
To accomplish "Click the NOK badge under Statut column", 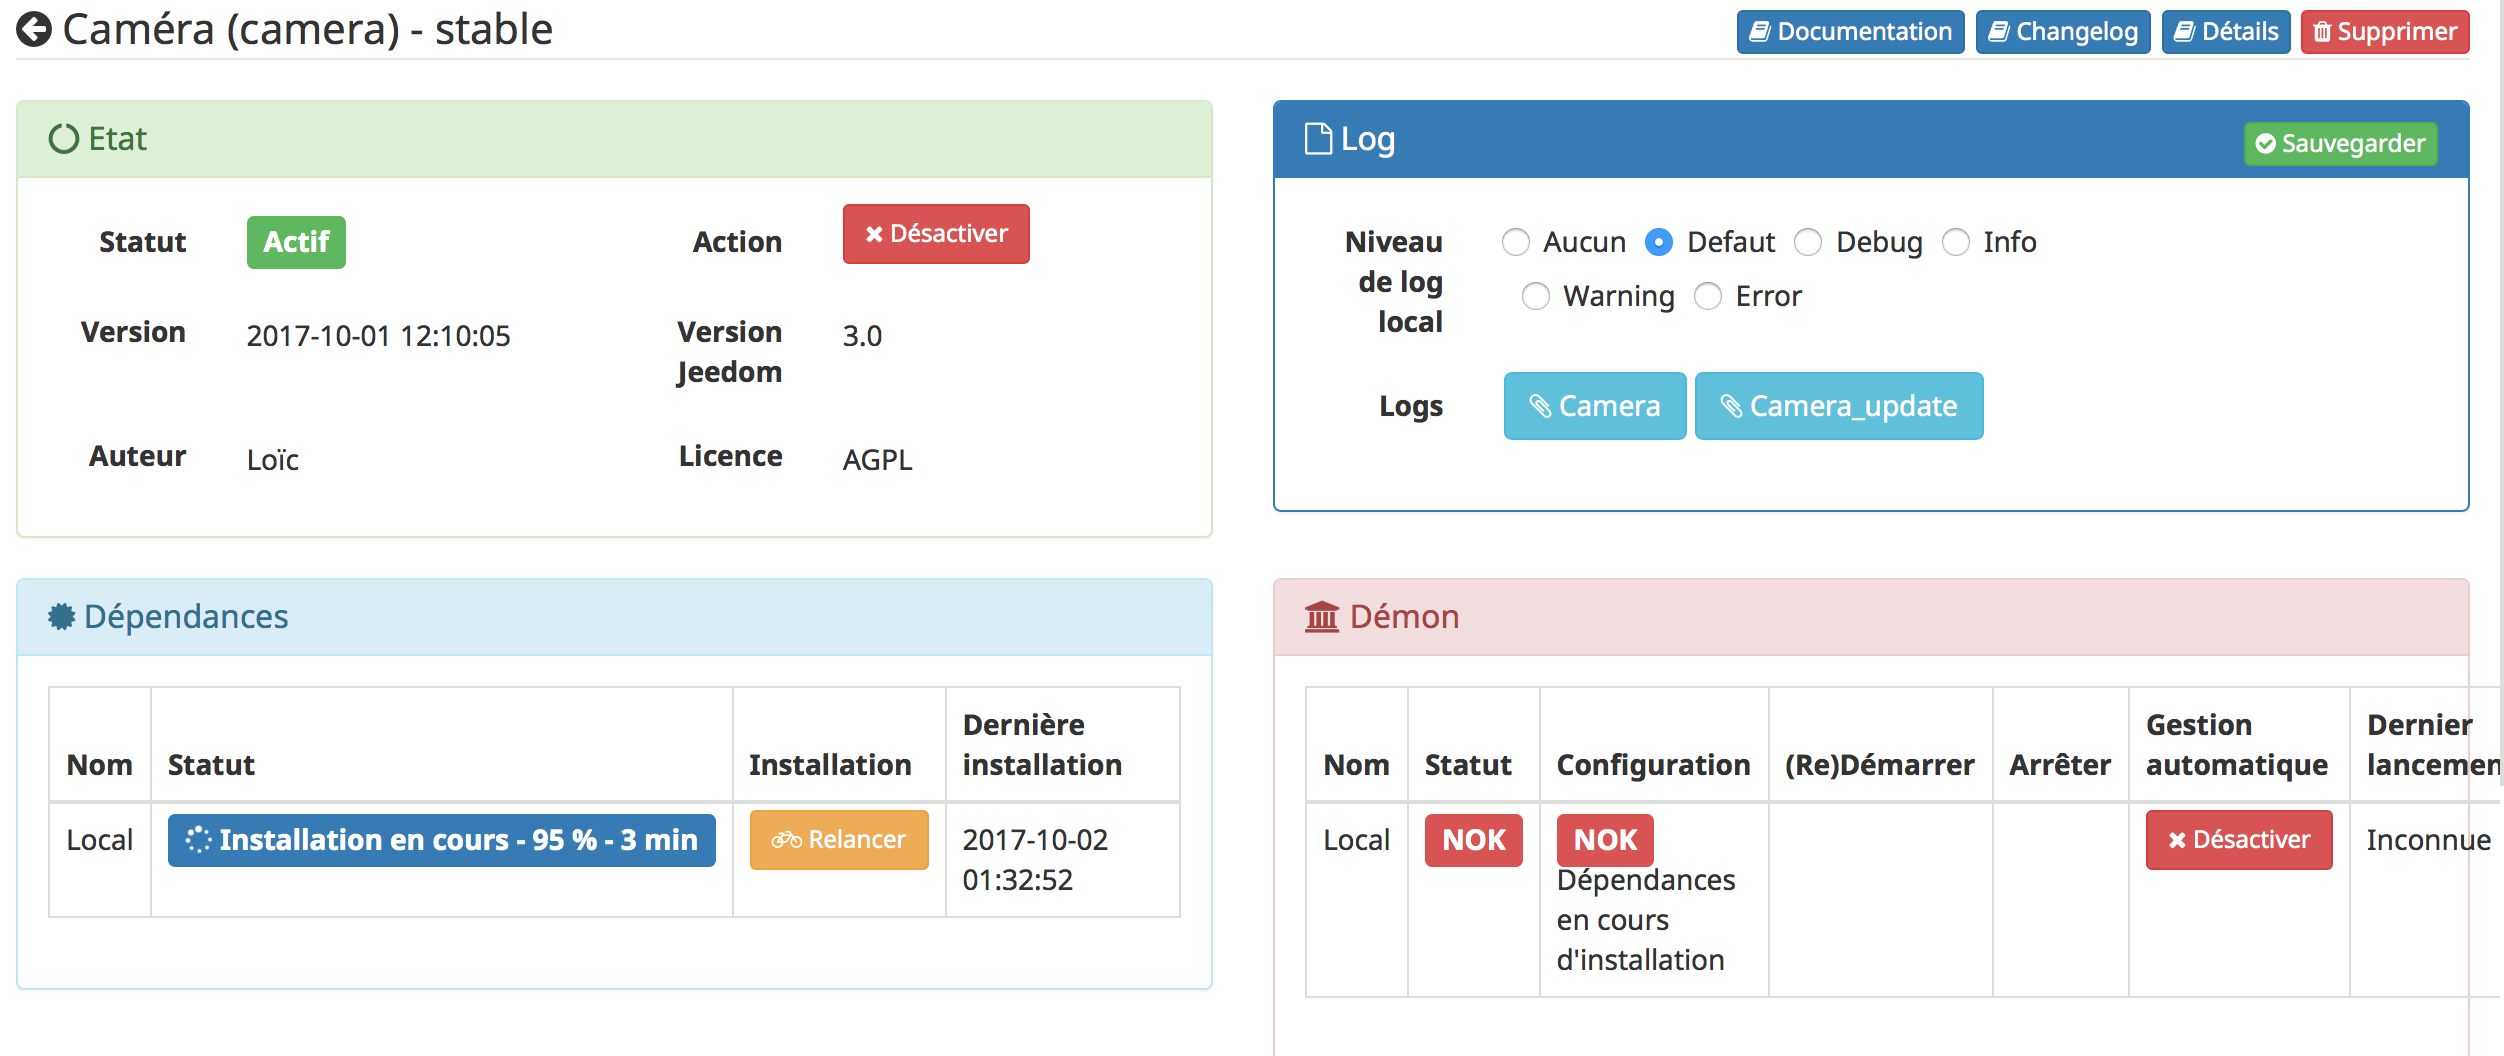I will [1474, 840].
